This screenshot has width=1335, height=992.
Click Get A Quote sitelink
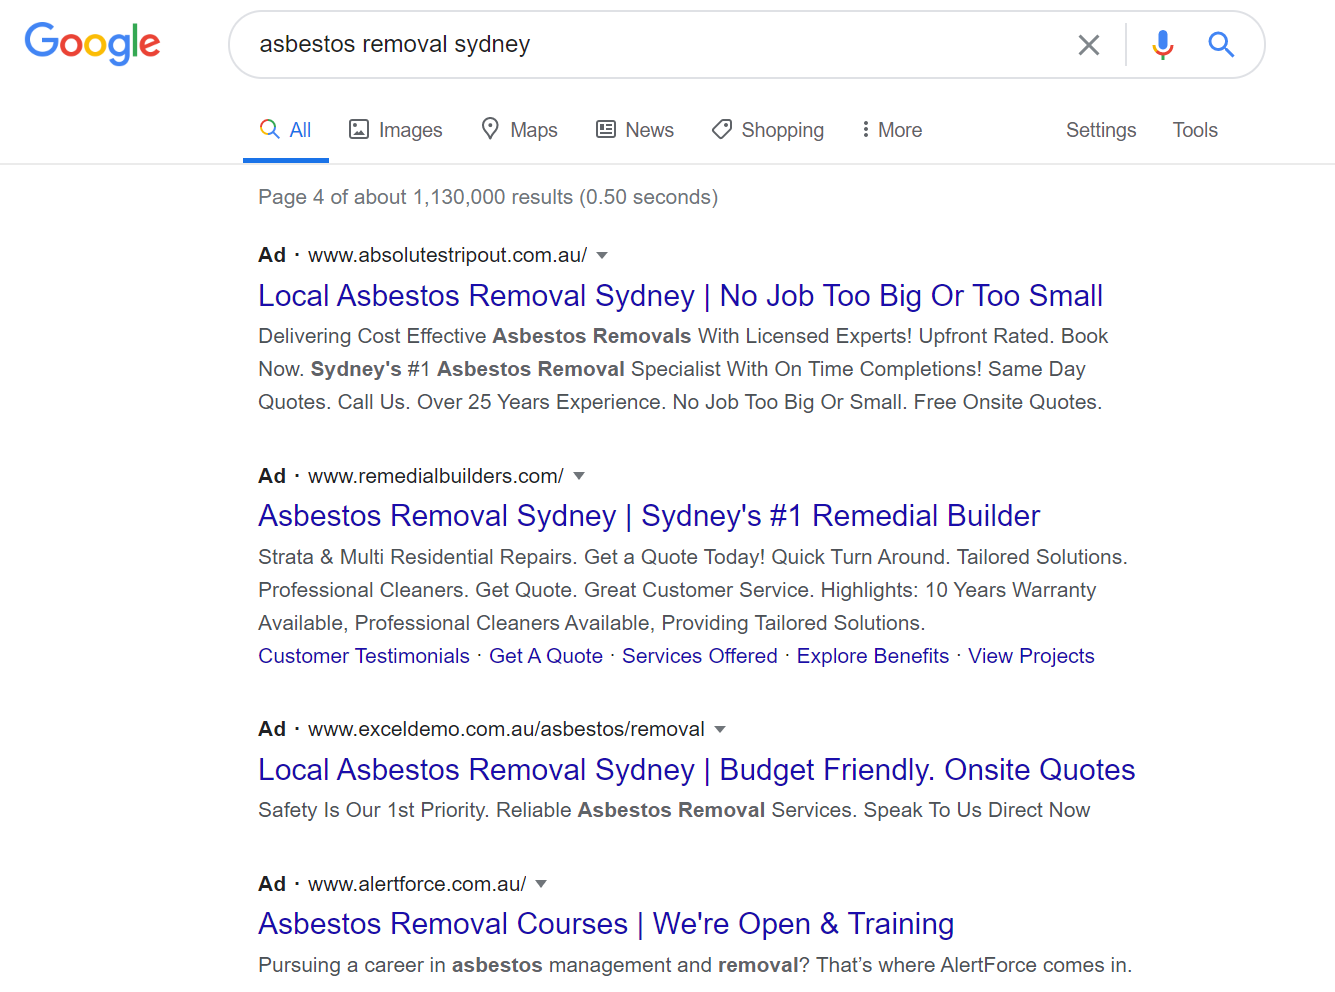coord(546,656)
